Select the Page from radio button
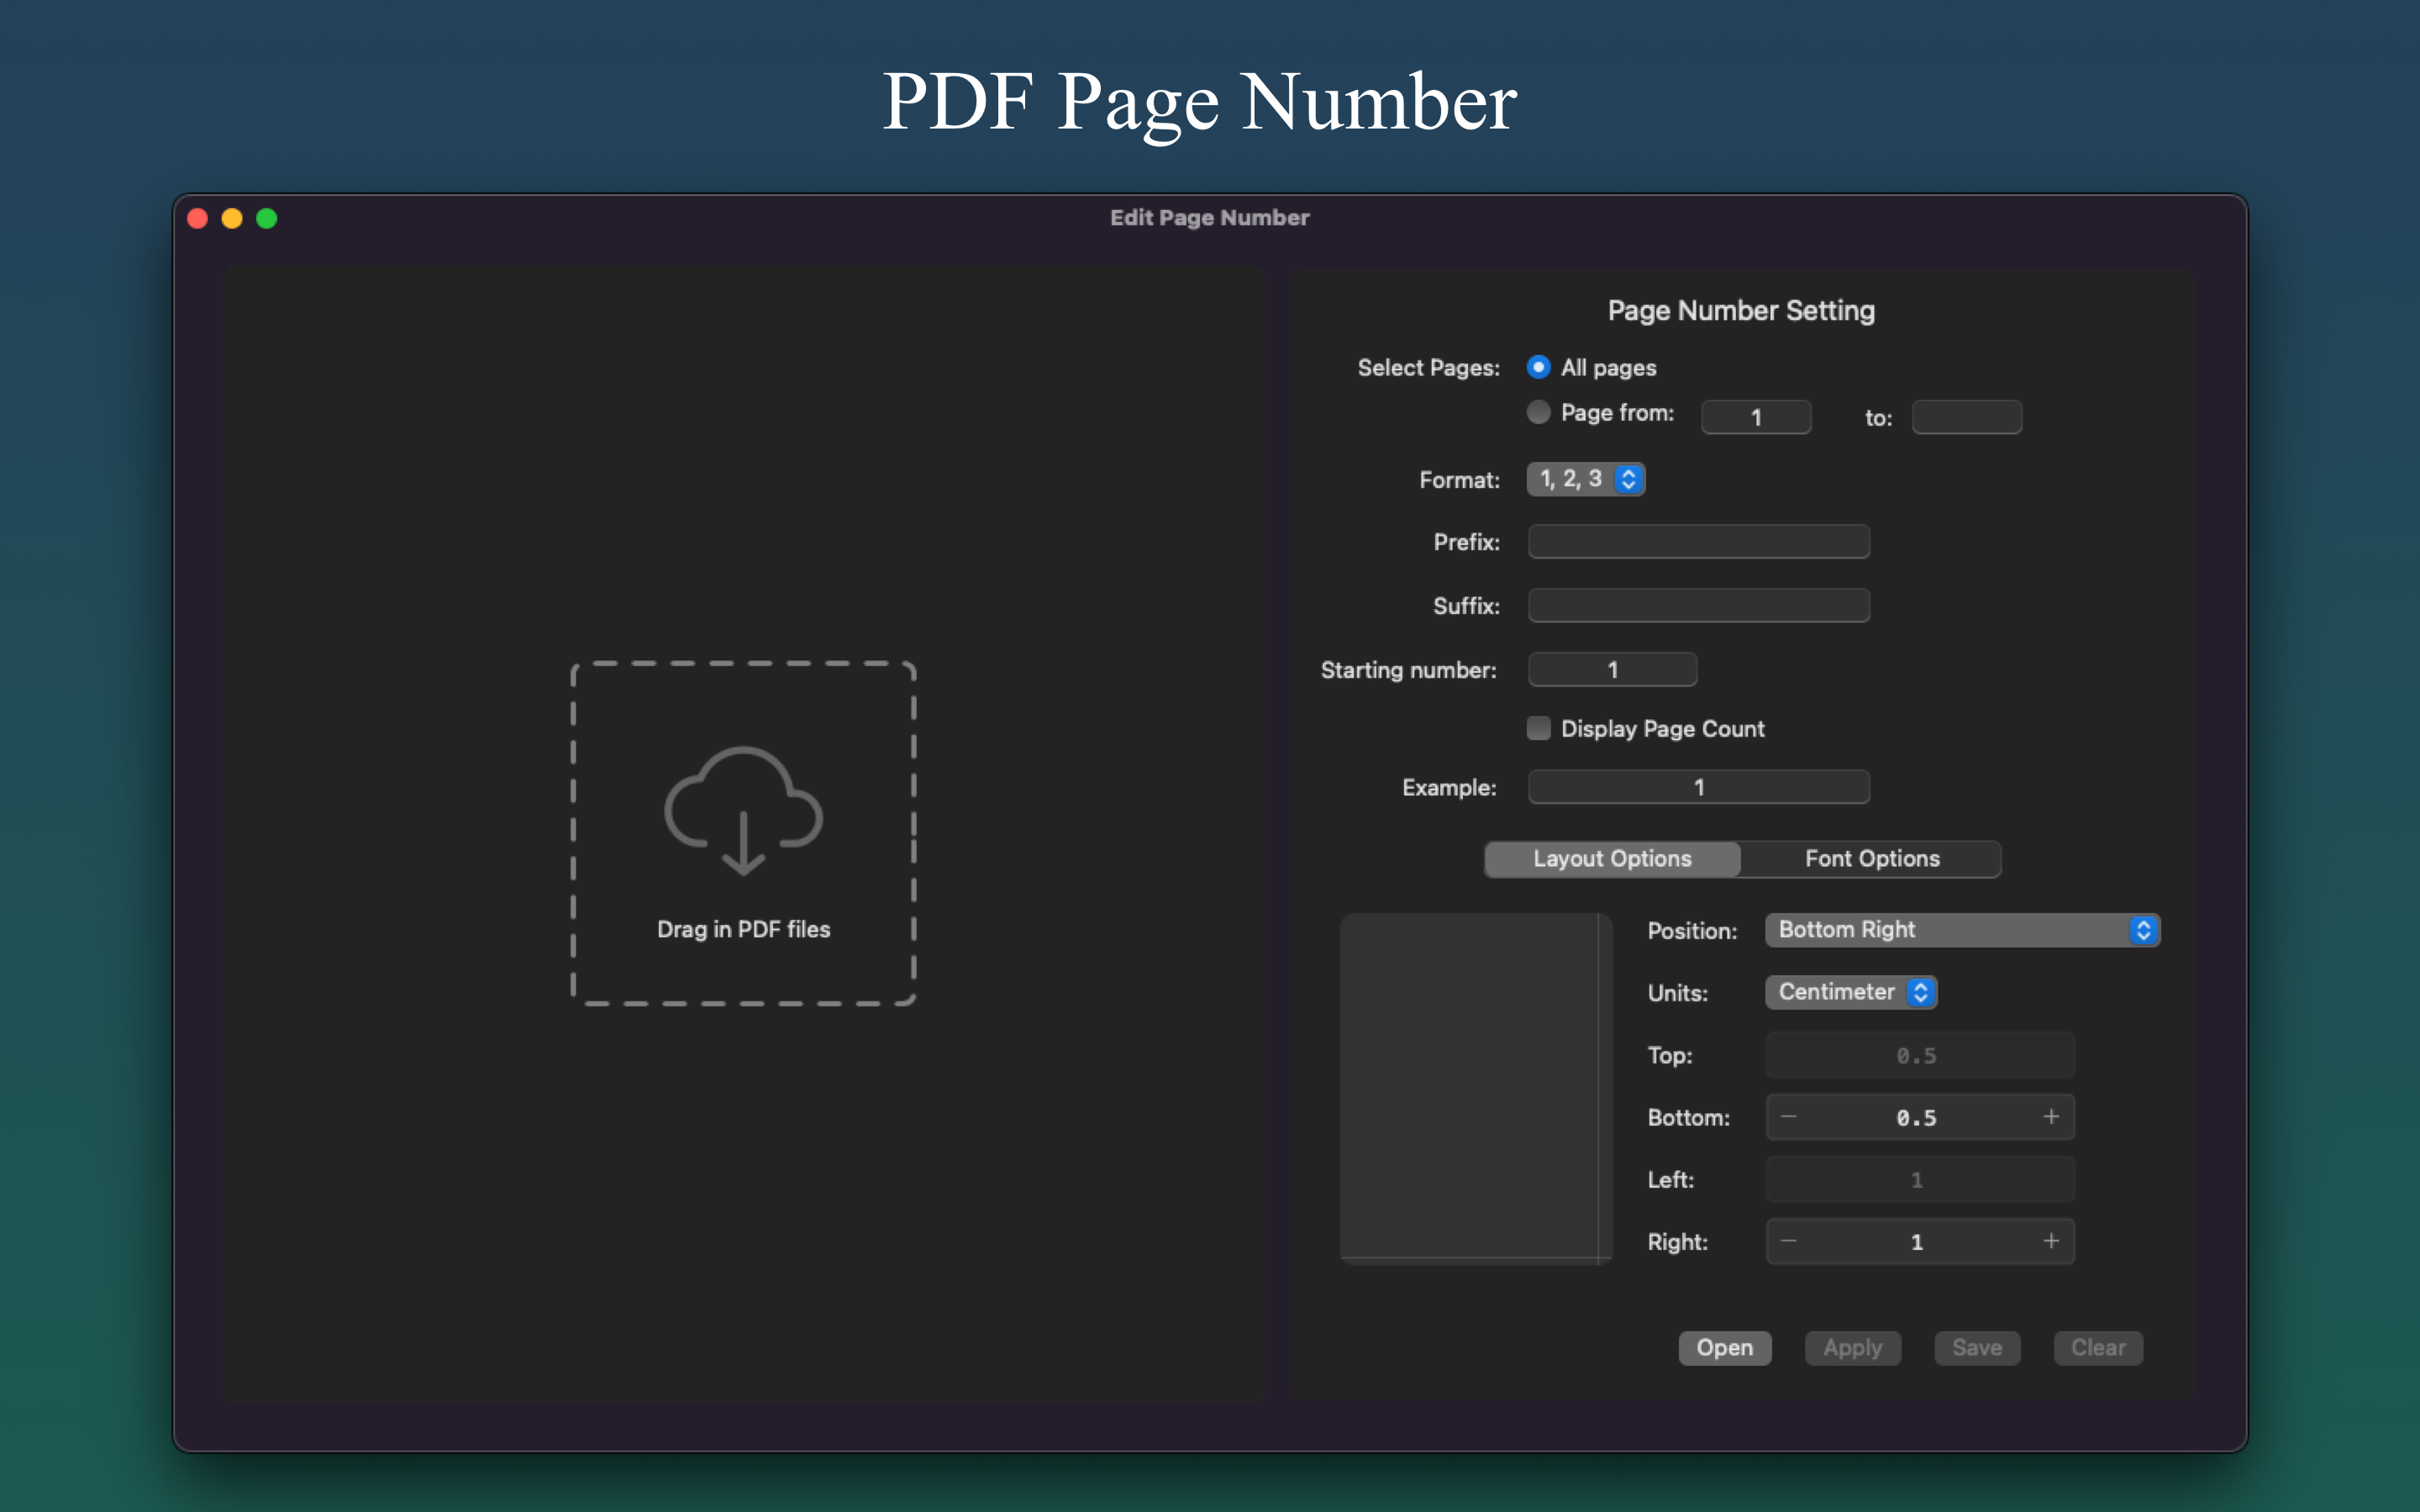Viewport: 2420px width, 1512px height. click(x=1538, y=412)
